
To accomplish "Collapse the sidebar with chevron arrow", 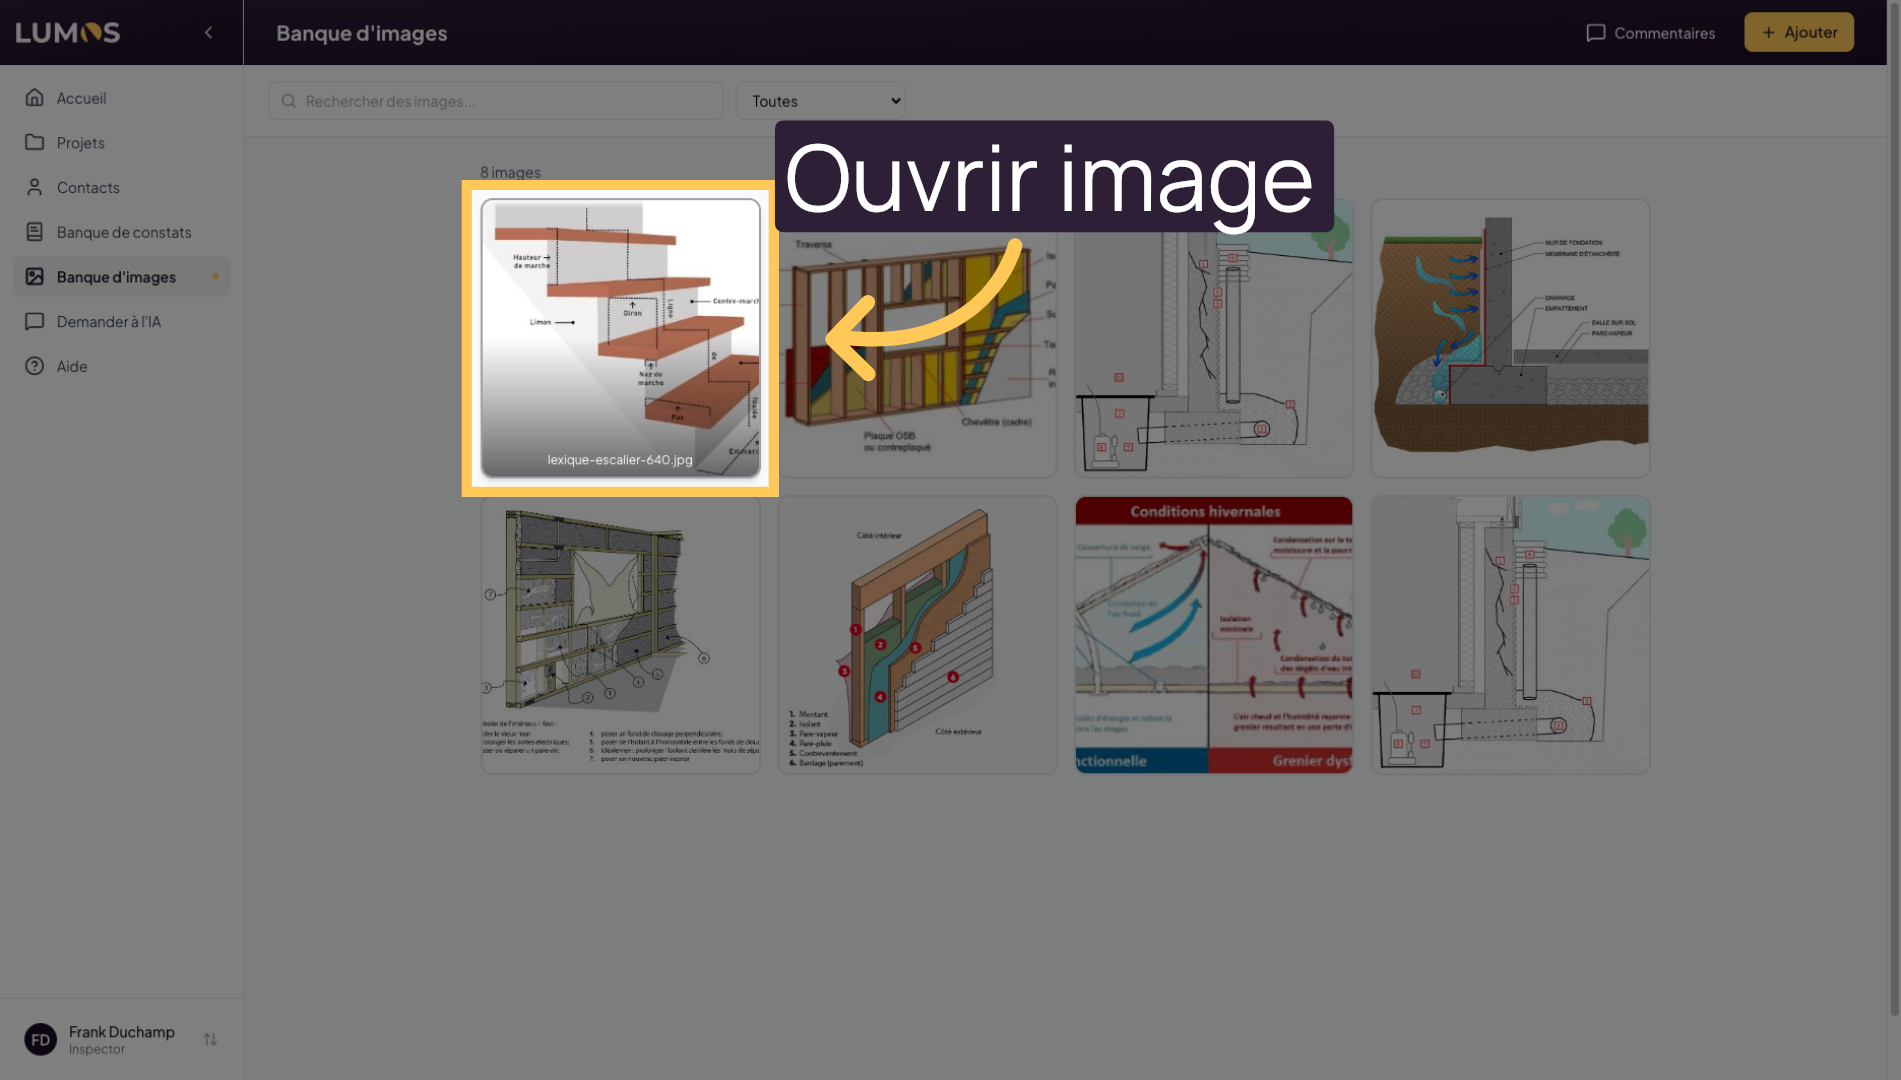I will coord(208,33).
